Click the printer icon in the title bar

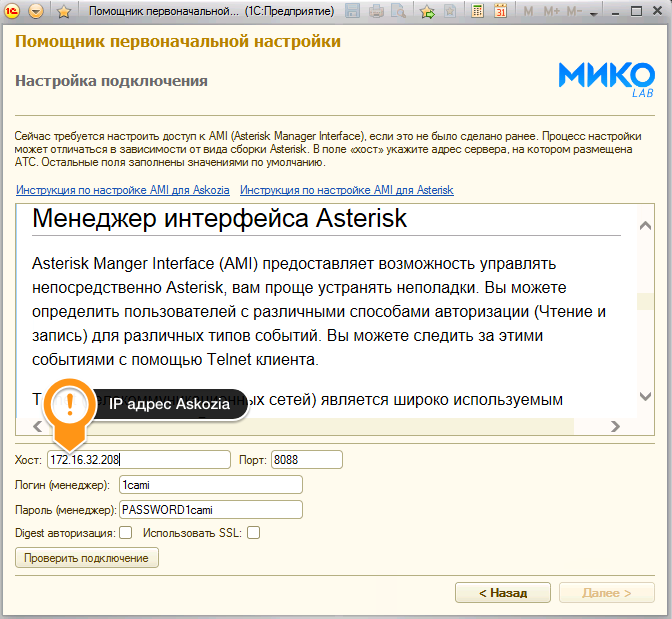pos(376,11)
